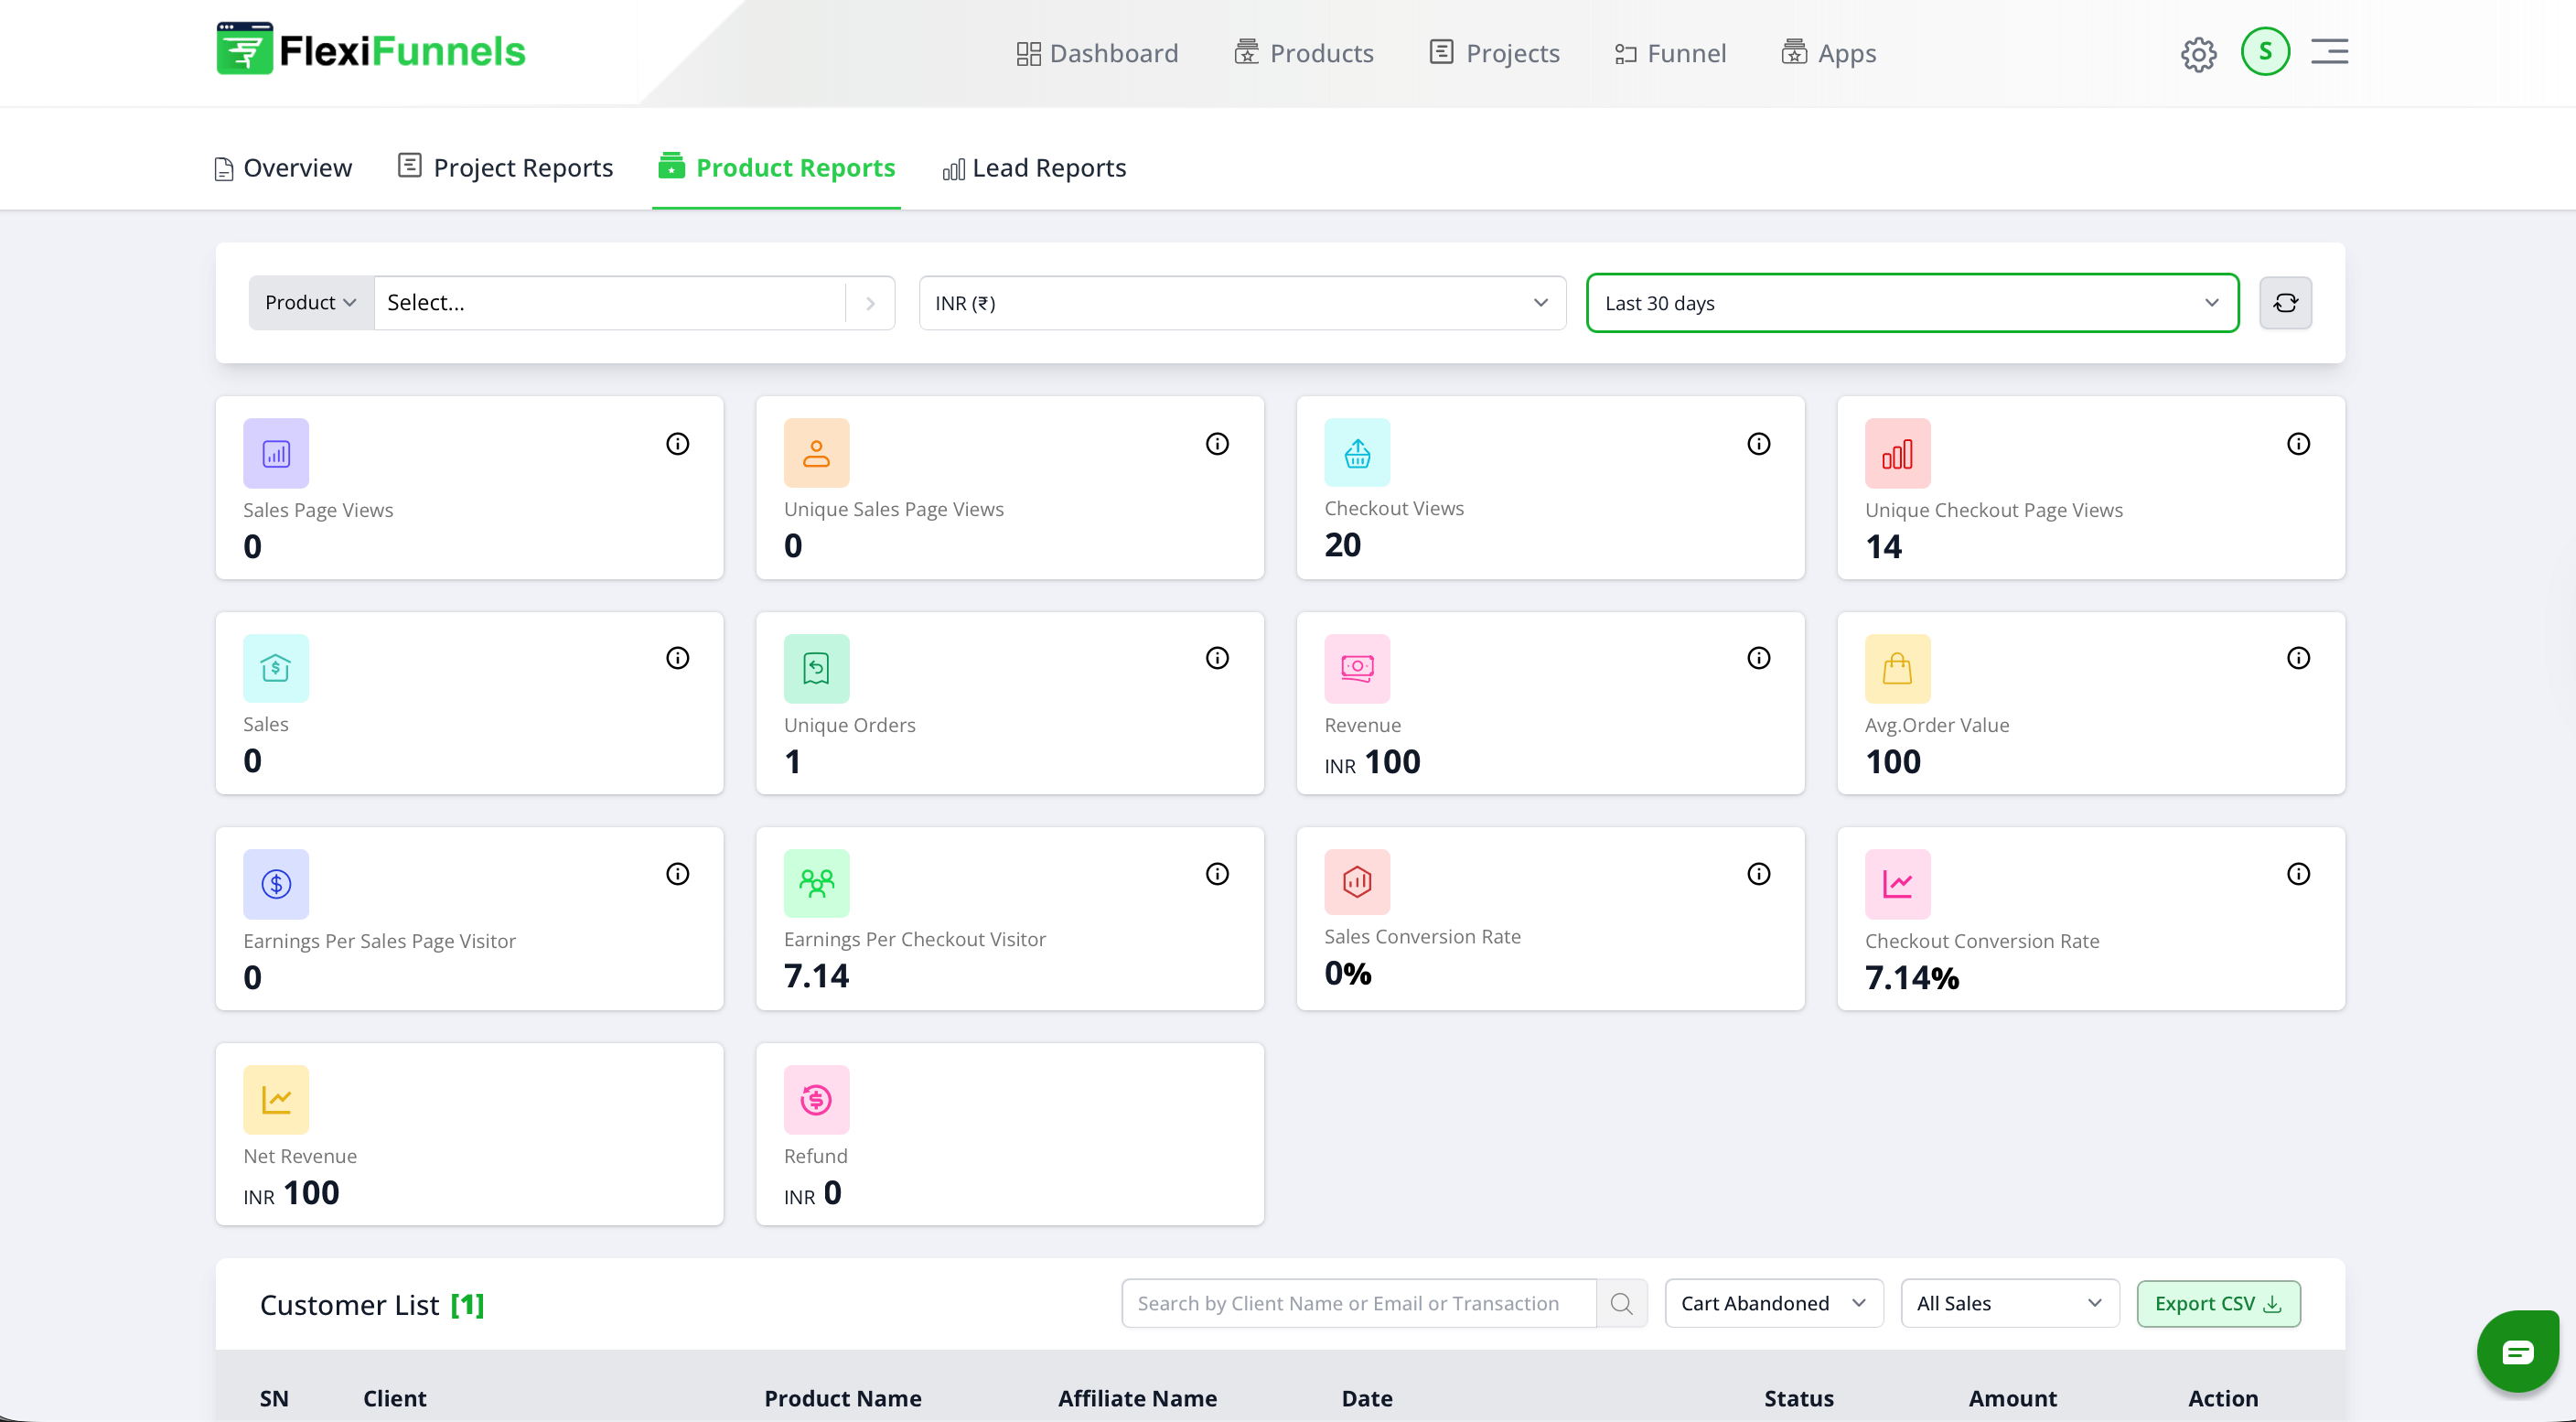
Task: Click info icon on Checkout Conversion Rate card
Action: click(x=2298, y=874)
